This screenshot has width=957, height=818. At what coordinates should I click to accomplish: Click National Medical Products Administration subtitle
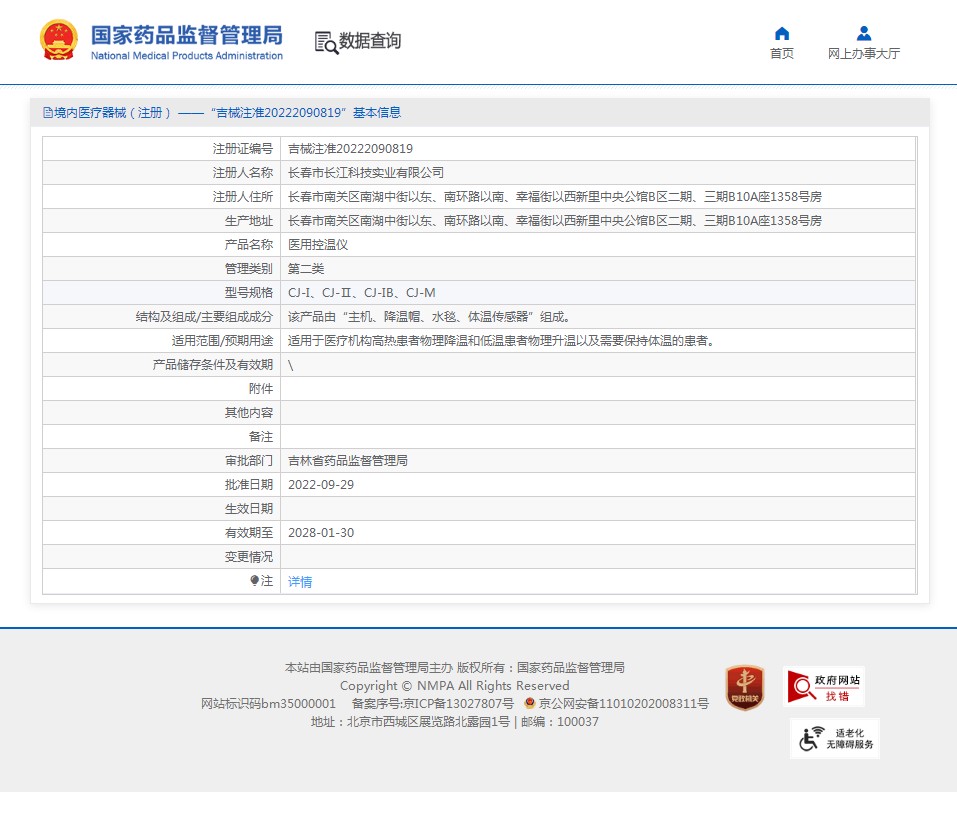[x=187, y=56]
